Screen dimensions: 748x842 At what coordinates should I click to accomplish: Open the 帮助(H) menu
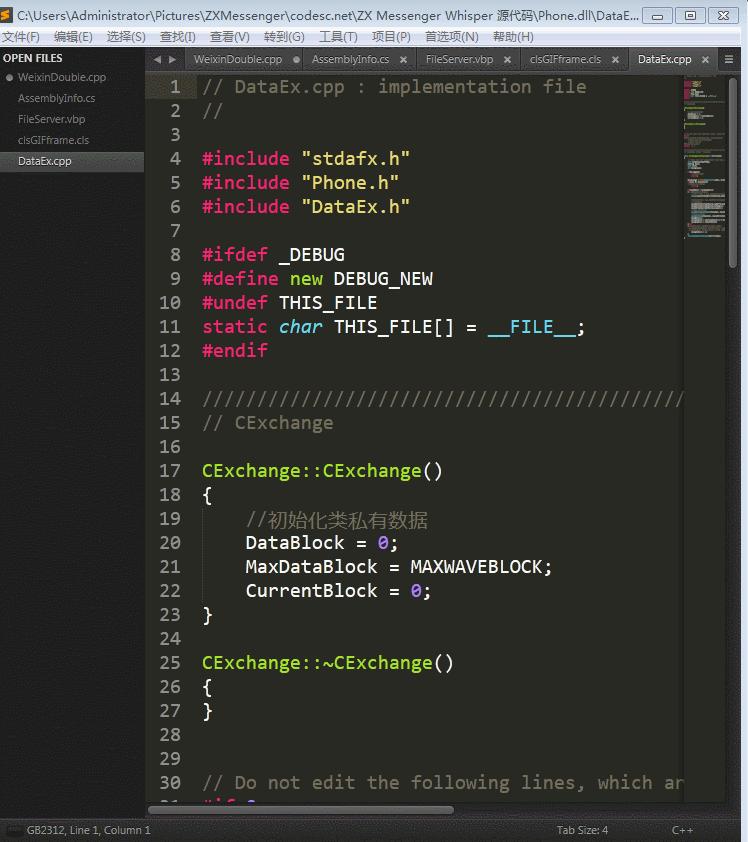tap(513, 37)
